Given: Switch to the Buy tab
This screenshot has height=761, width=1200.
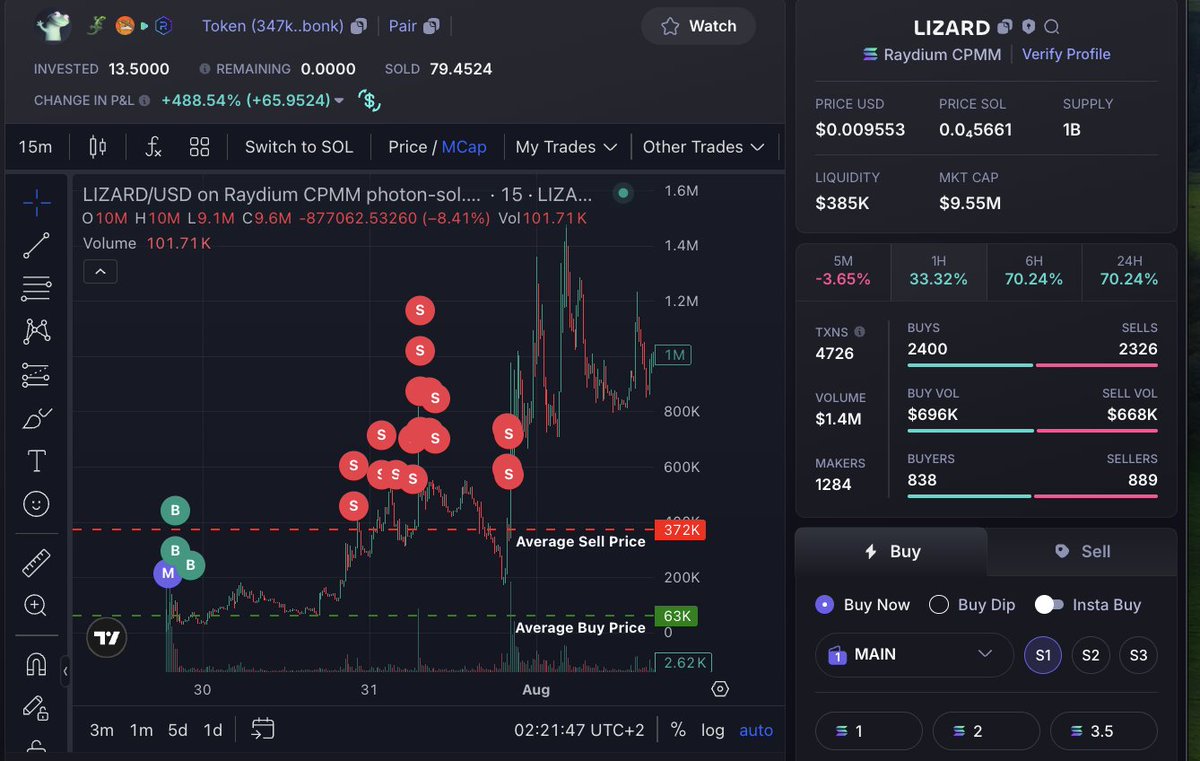Looking at the screenshot, I should 891,551.
